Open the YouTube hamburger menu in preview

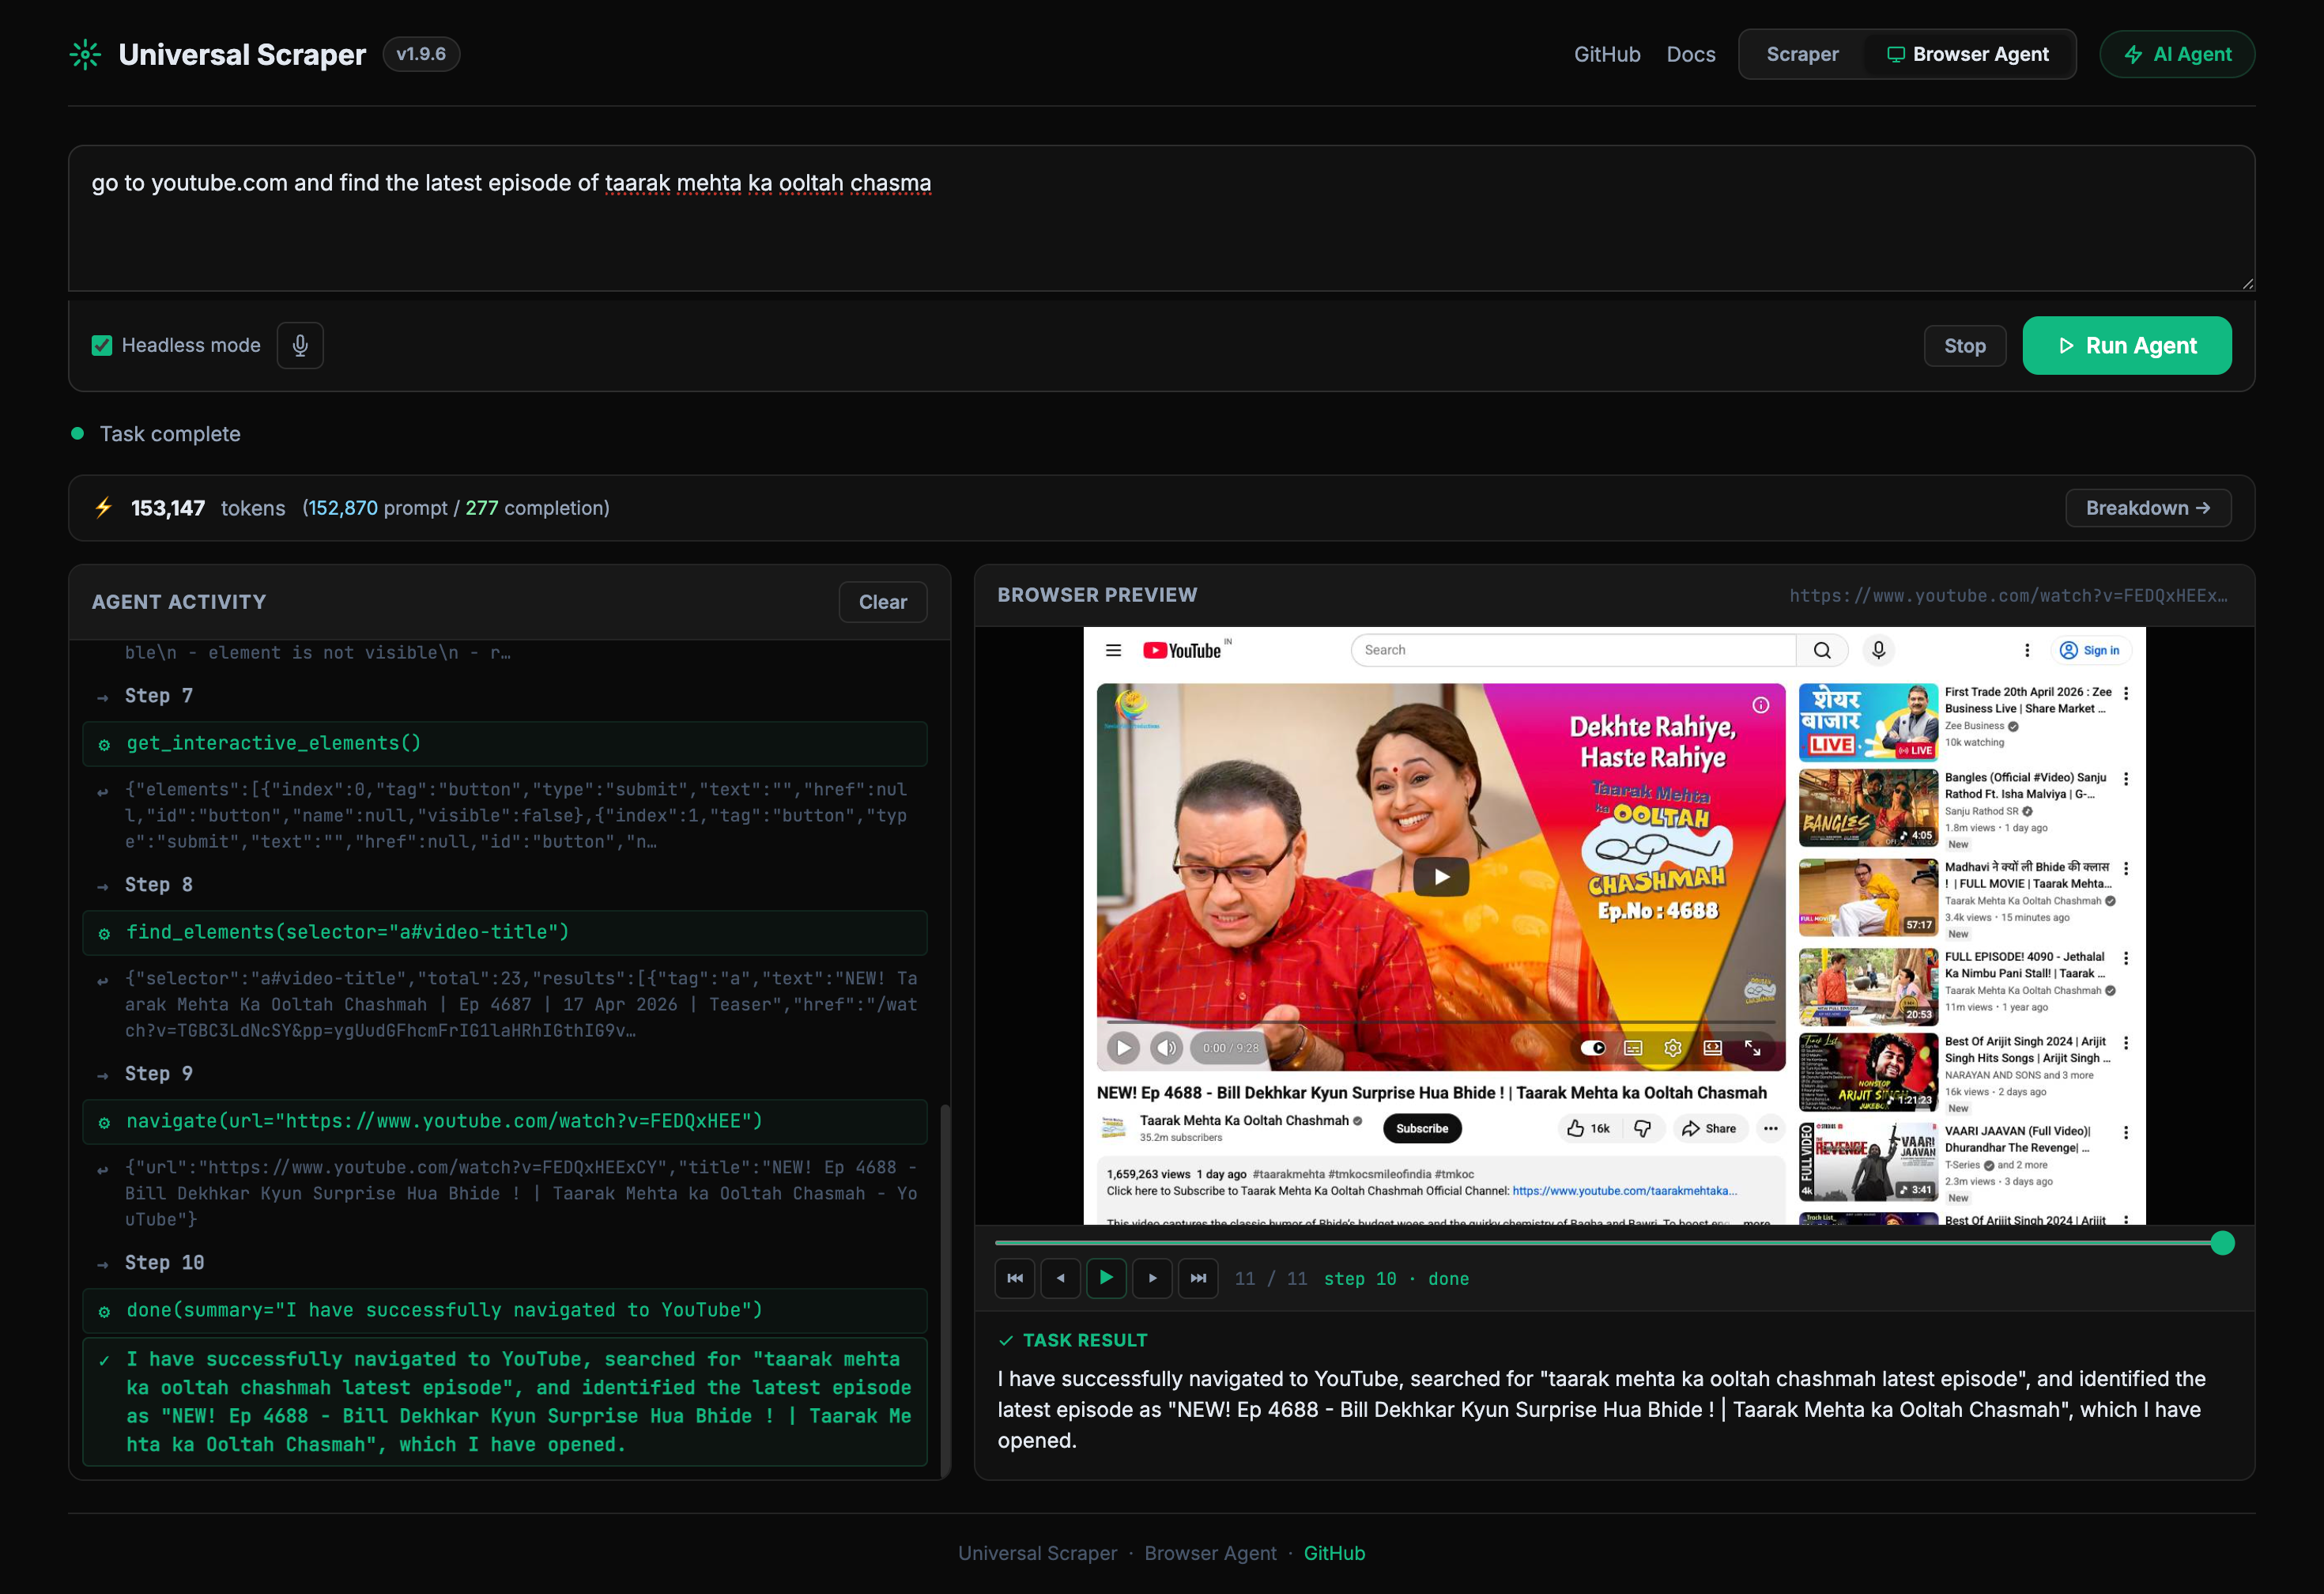point(1113,649)
